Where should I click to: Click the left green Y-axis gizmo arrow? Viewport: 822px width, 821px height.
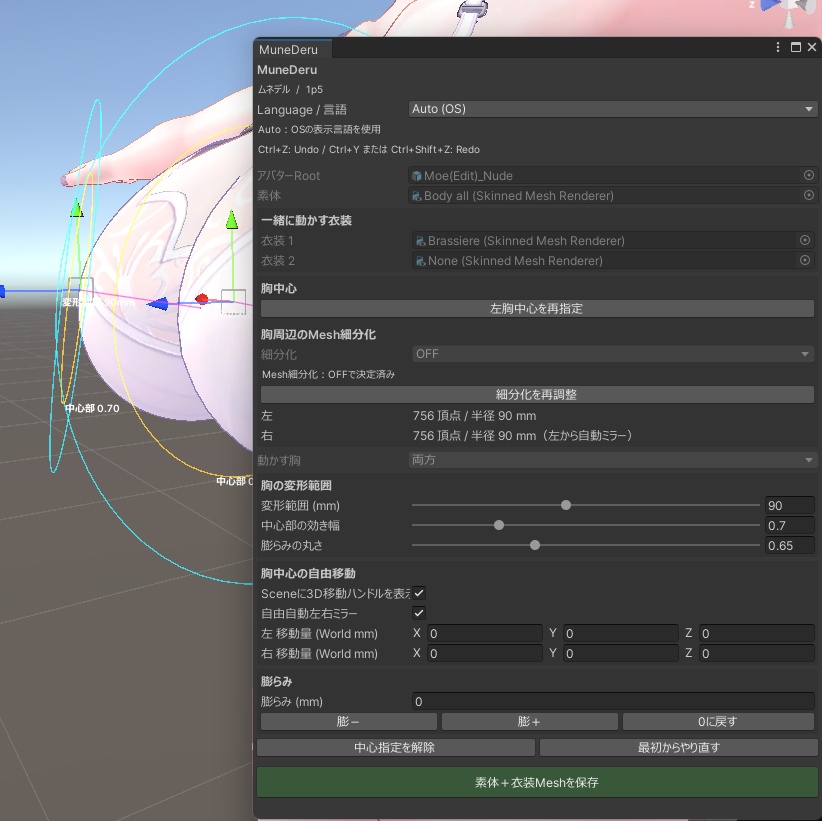pos(77,208)
